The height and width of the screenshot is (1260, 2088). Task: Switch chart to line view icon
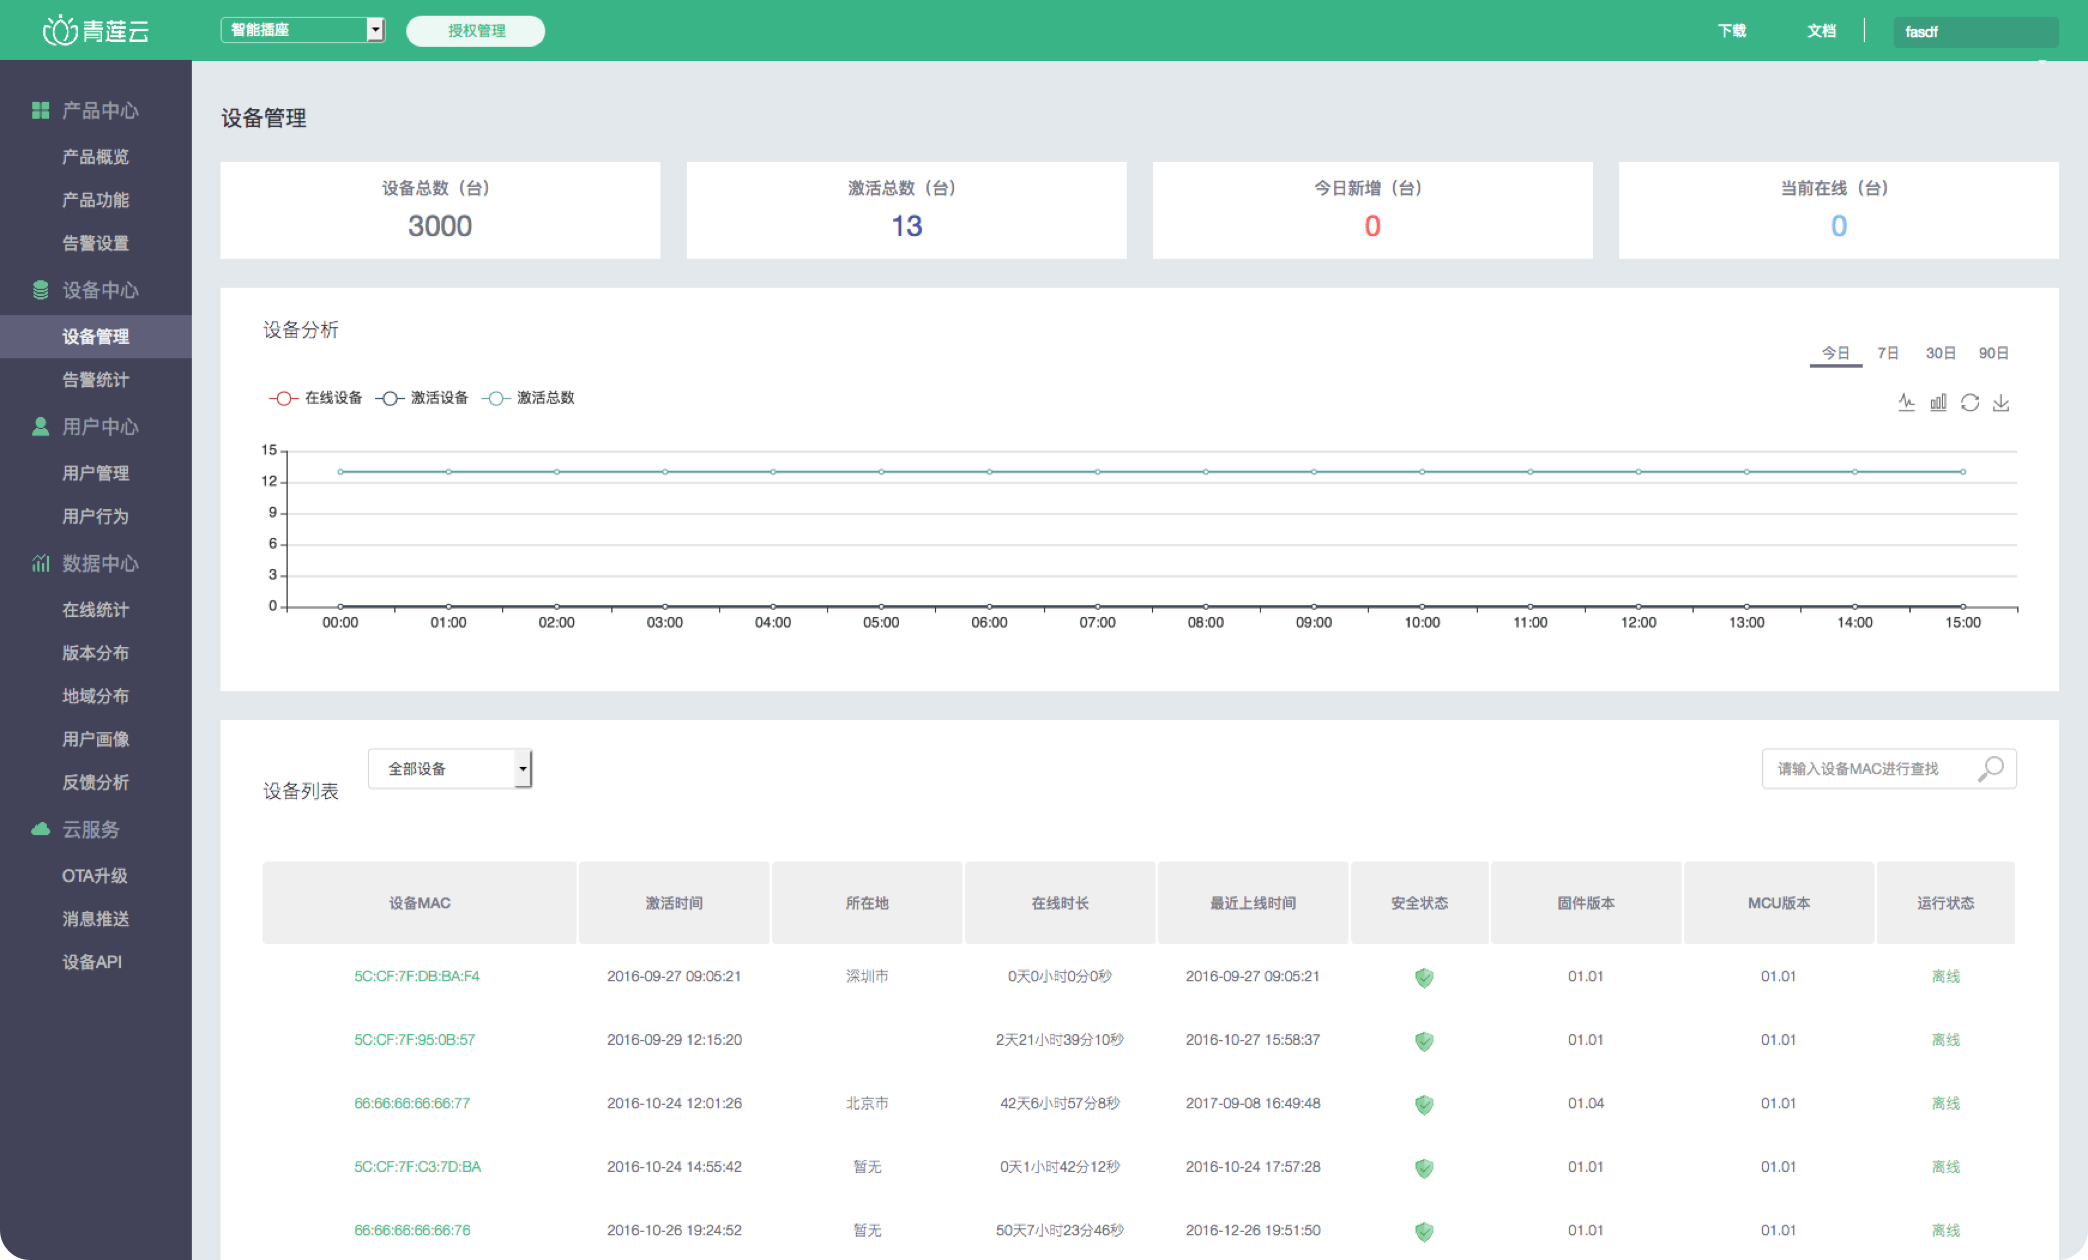(1906, 403)
